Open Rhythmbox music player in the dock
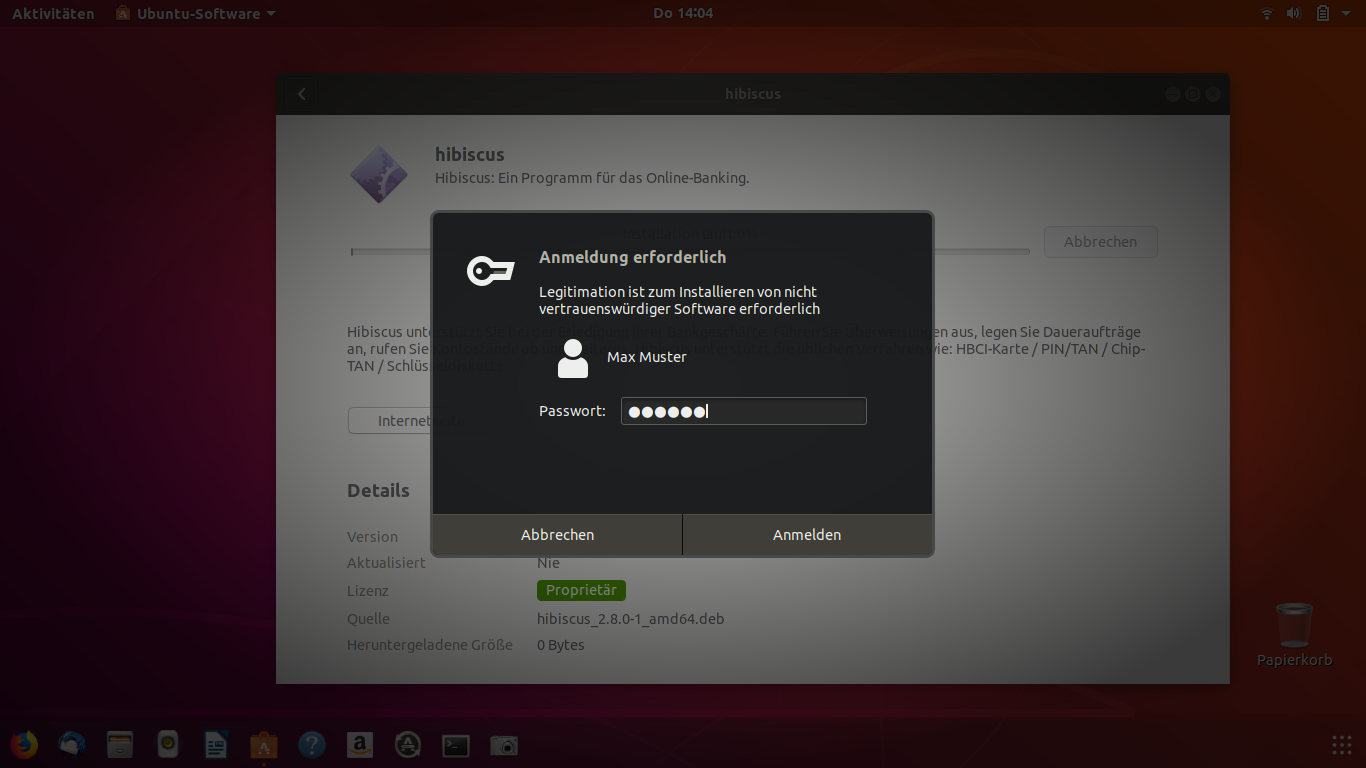 pyautogui.click(x=168, y=745)
